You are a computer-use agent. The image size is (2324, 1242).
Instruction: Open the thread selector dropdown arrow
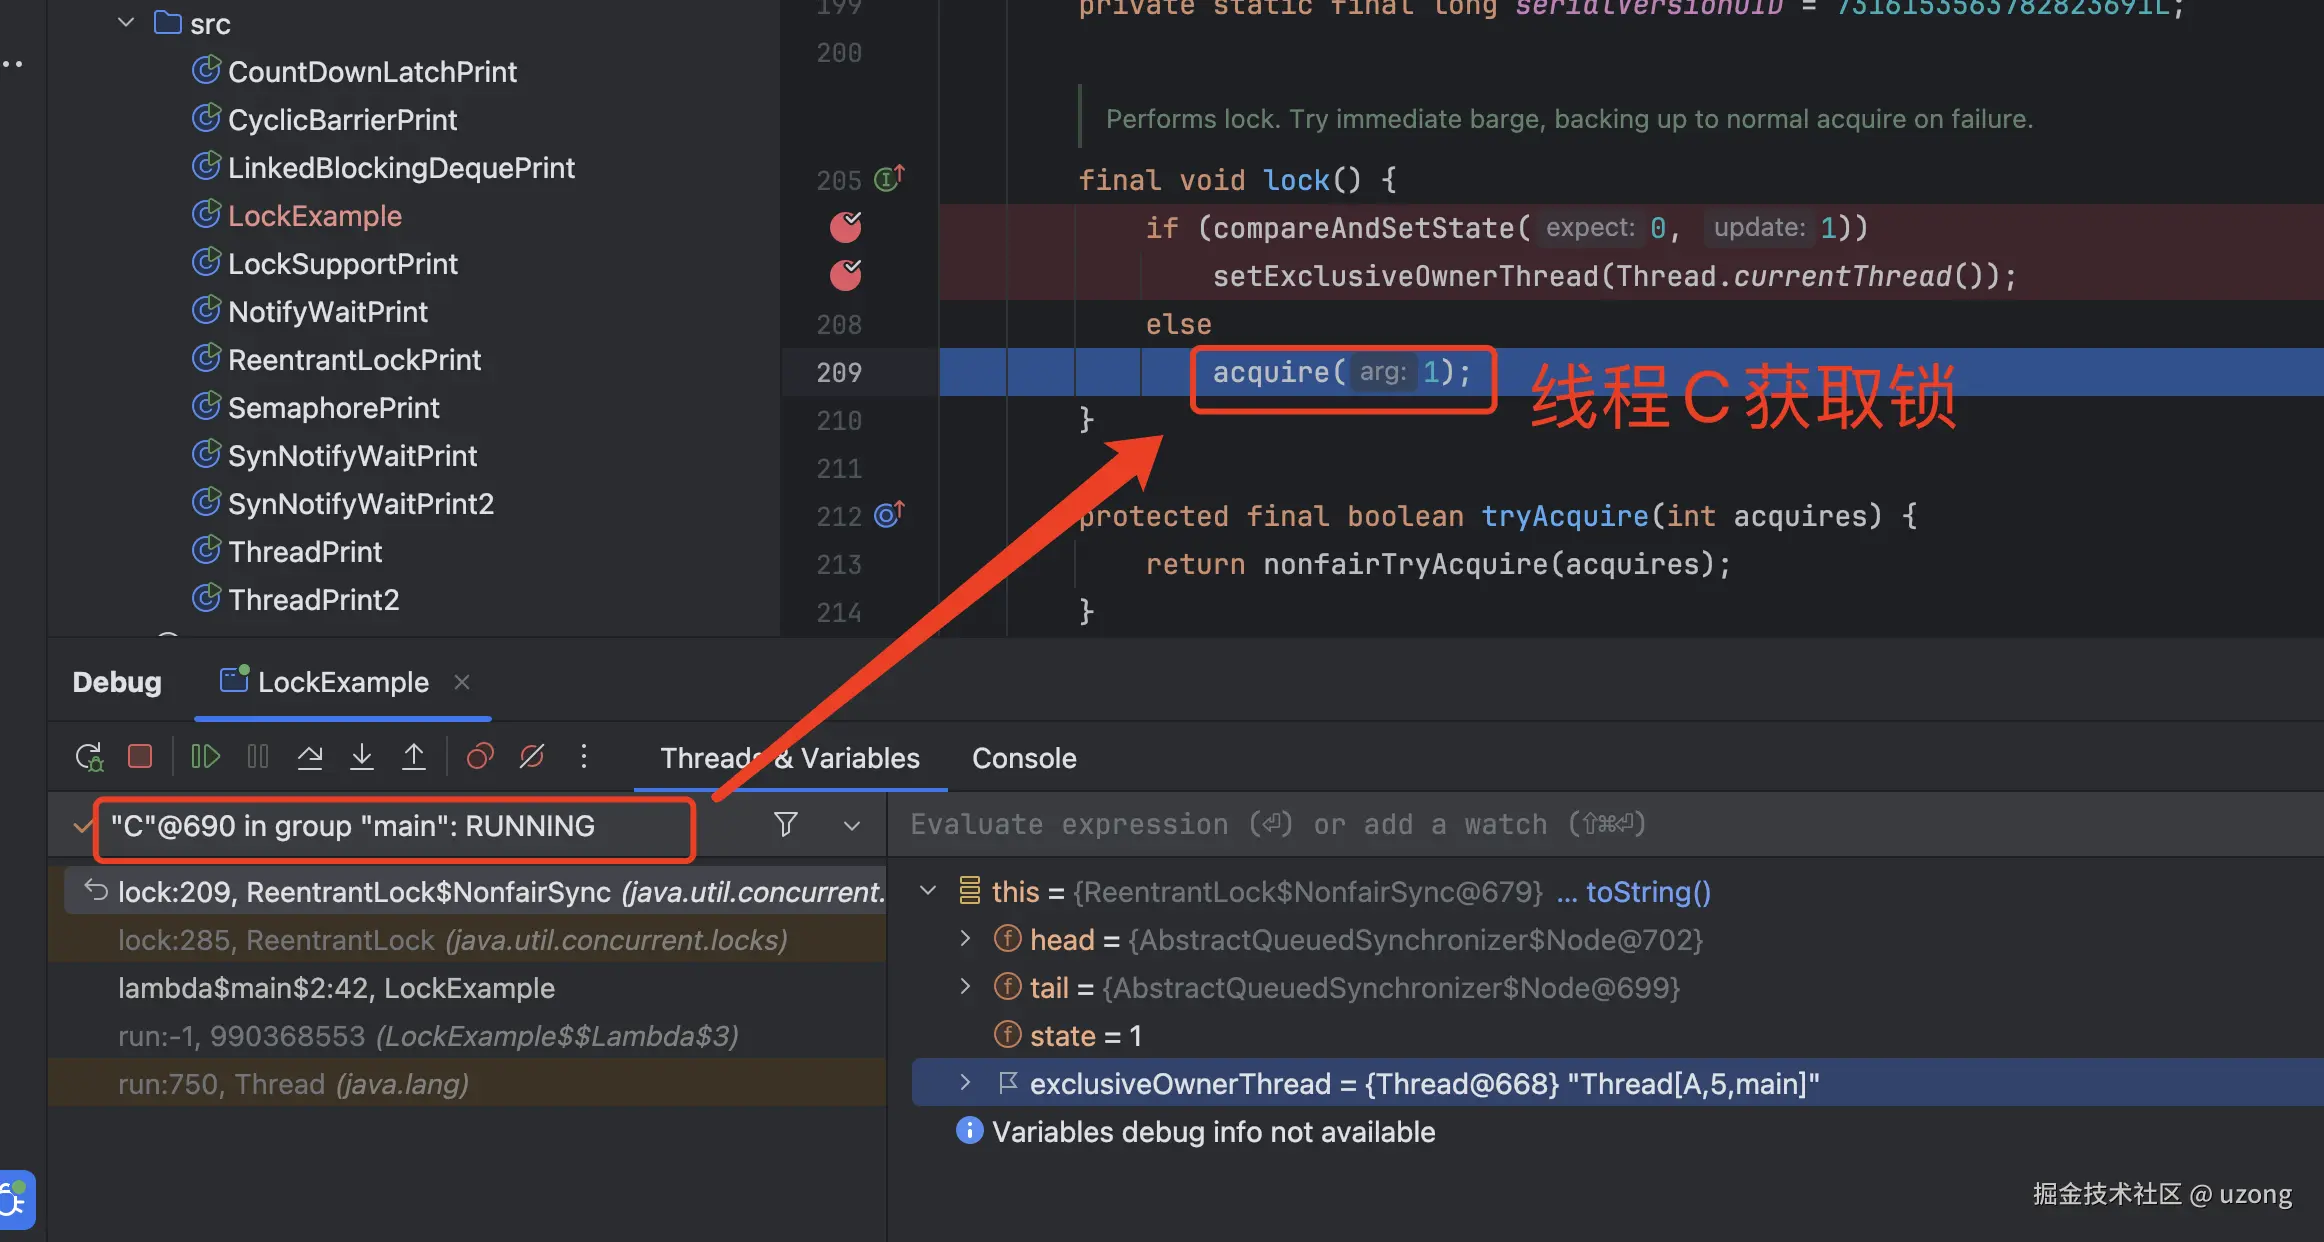click(x=852, y=826)
